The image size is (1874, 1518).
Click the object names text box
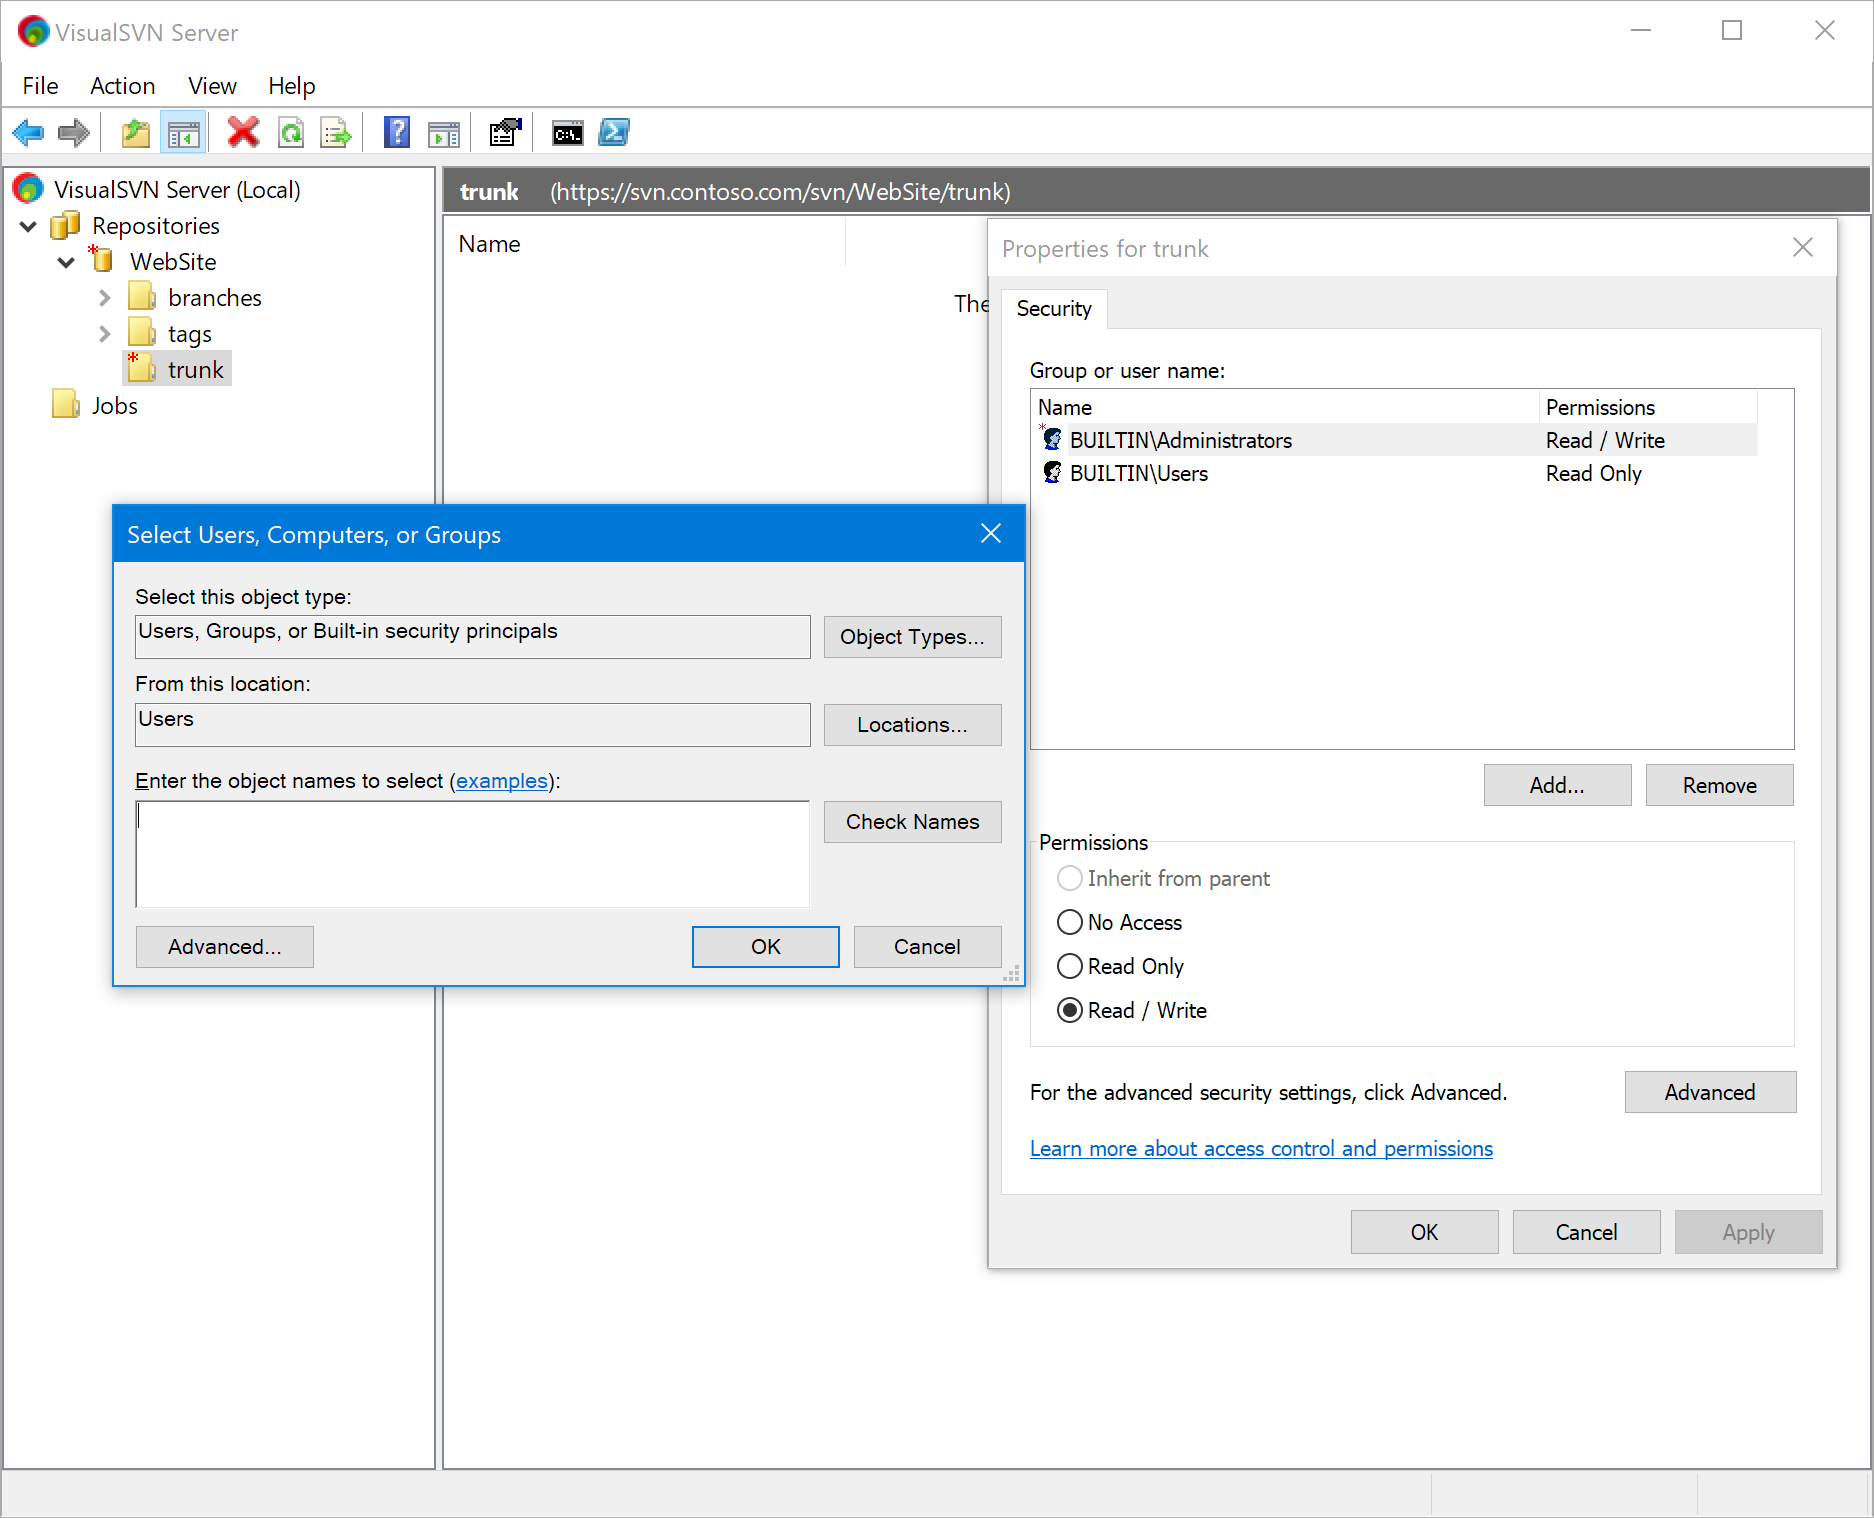tap(472, 854)
